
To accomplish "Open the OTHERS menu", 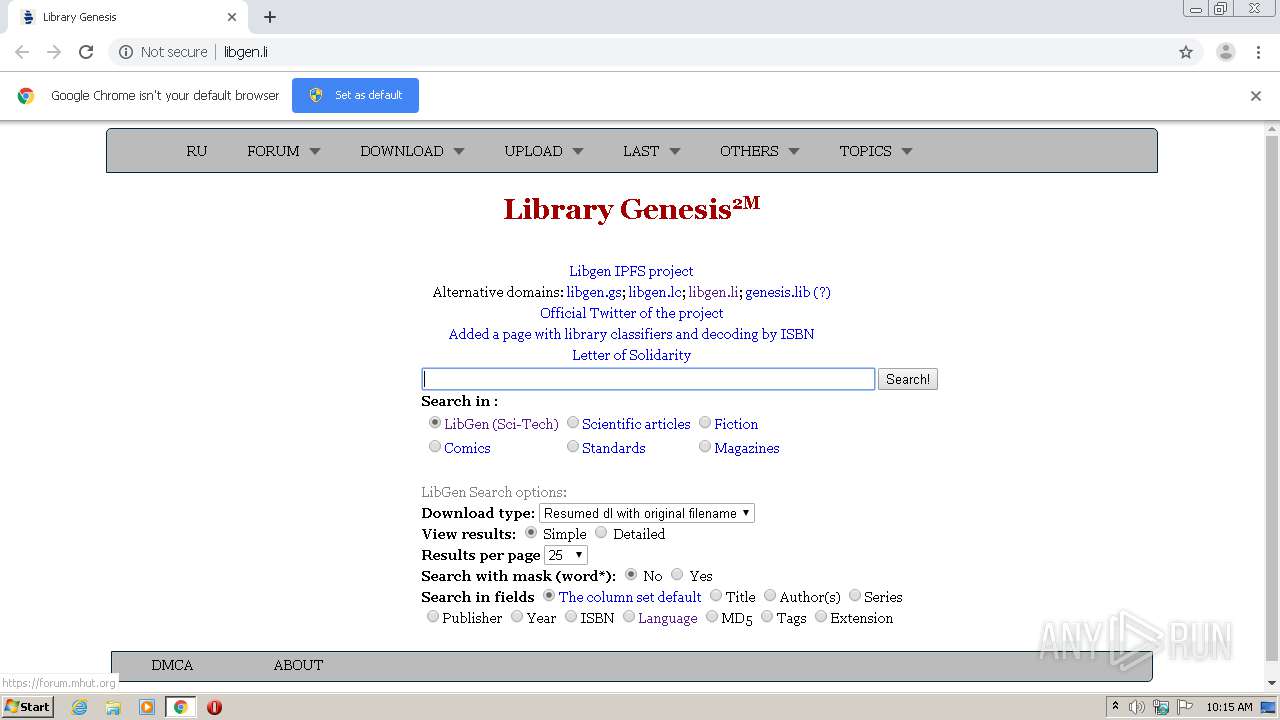I will point(760,151).
